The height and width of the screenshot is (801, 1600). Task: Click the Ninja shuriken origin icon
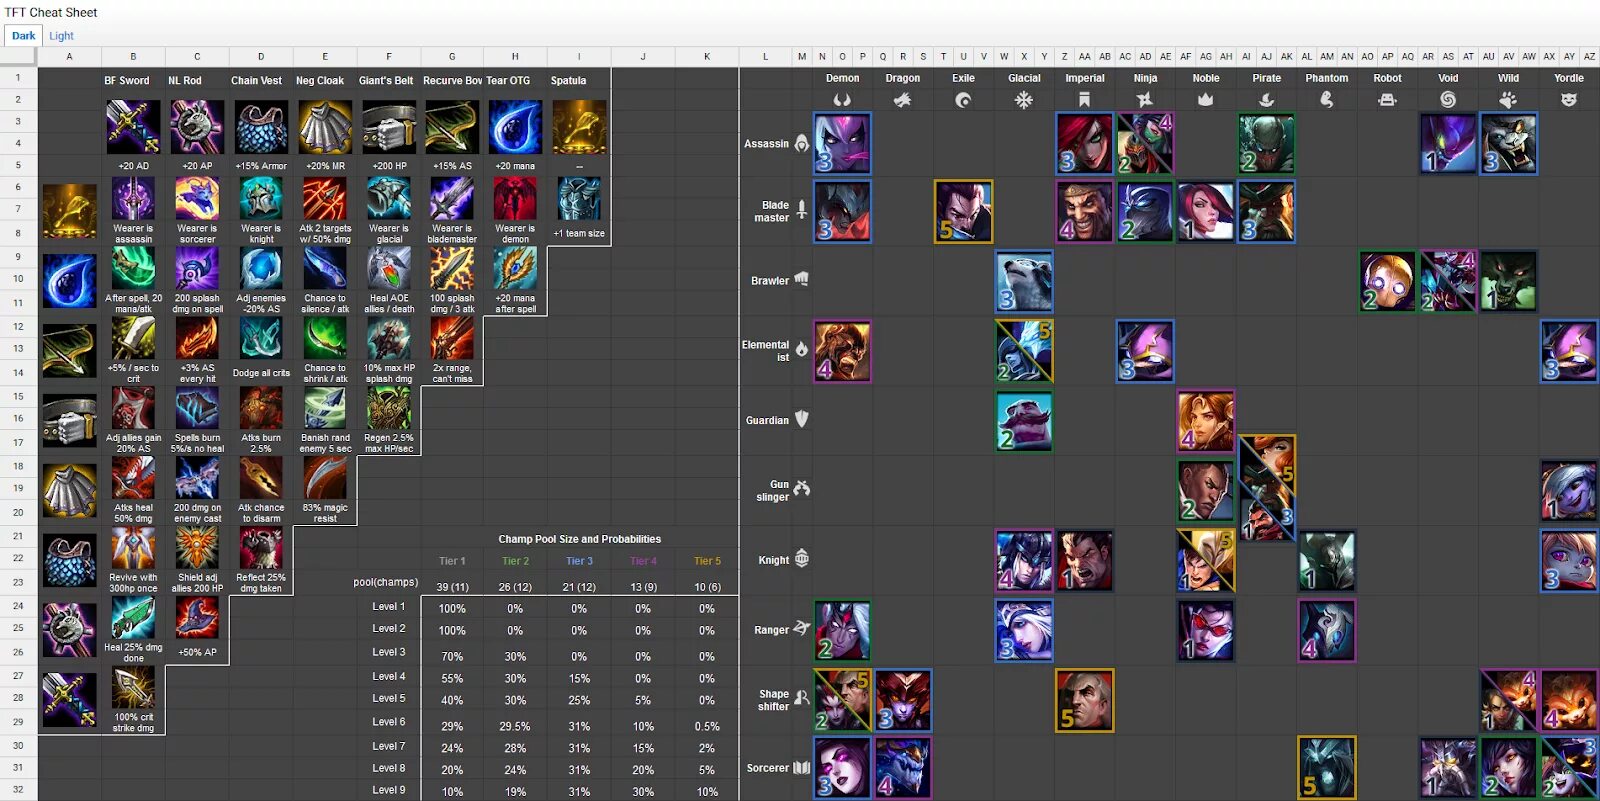(1145, 100)
